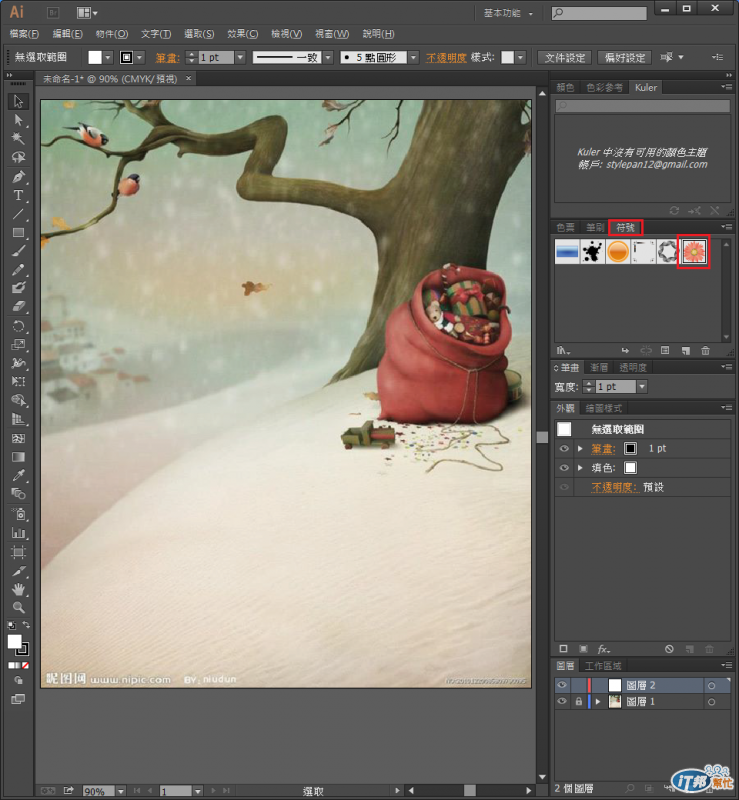Click the target circle for 圖層 2

click(x=711, y=686)
